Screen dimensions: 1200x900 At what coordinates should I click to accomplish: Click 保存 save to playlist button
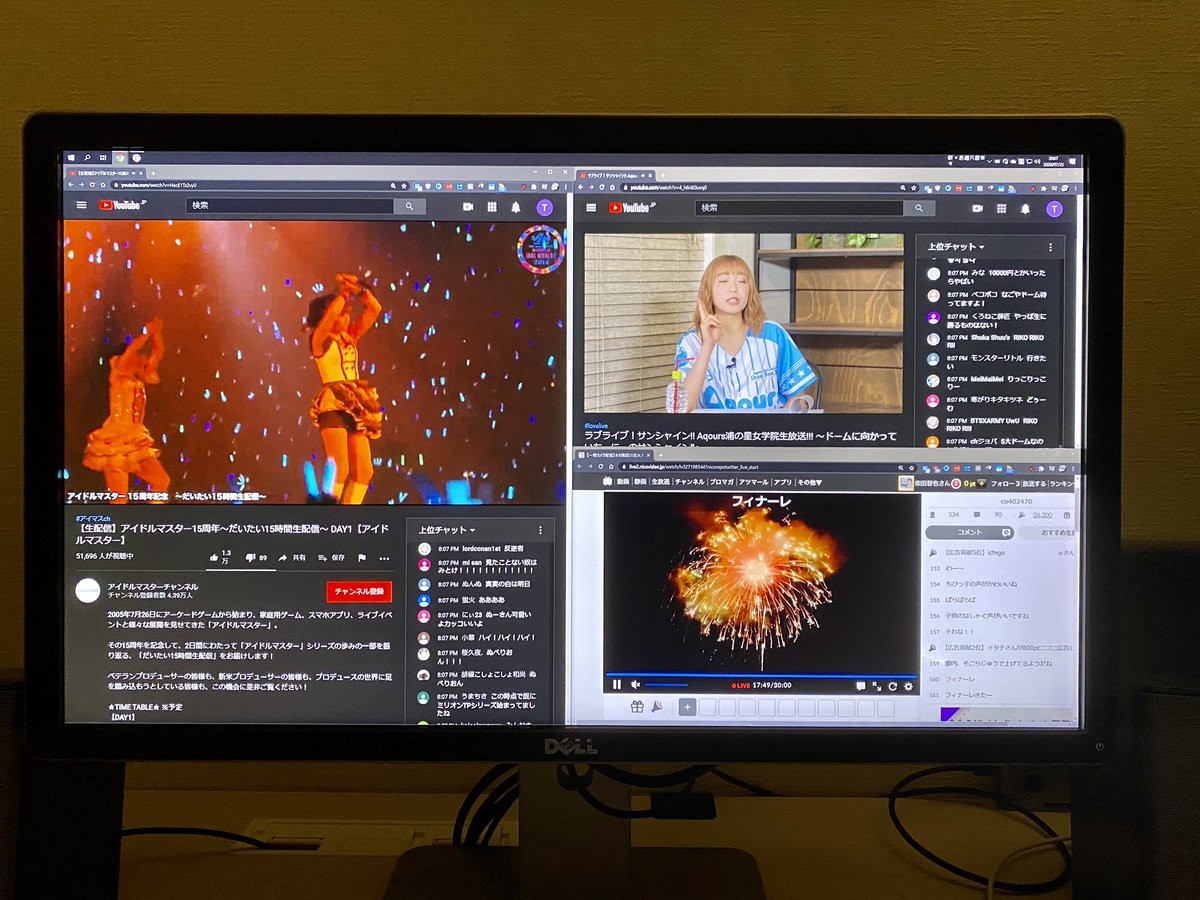(x=331, y=557)
